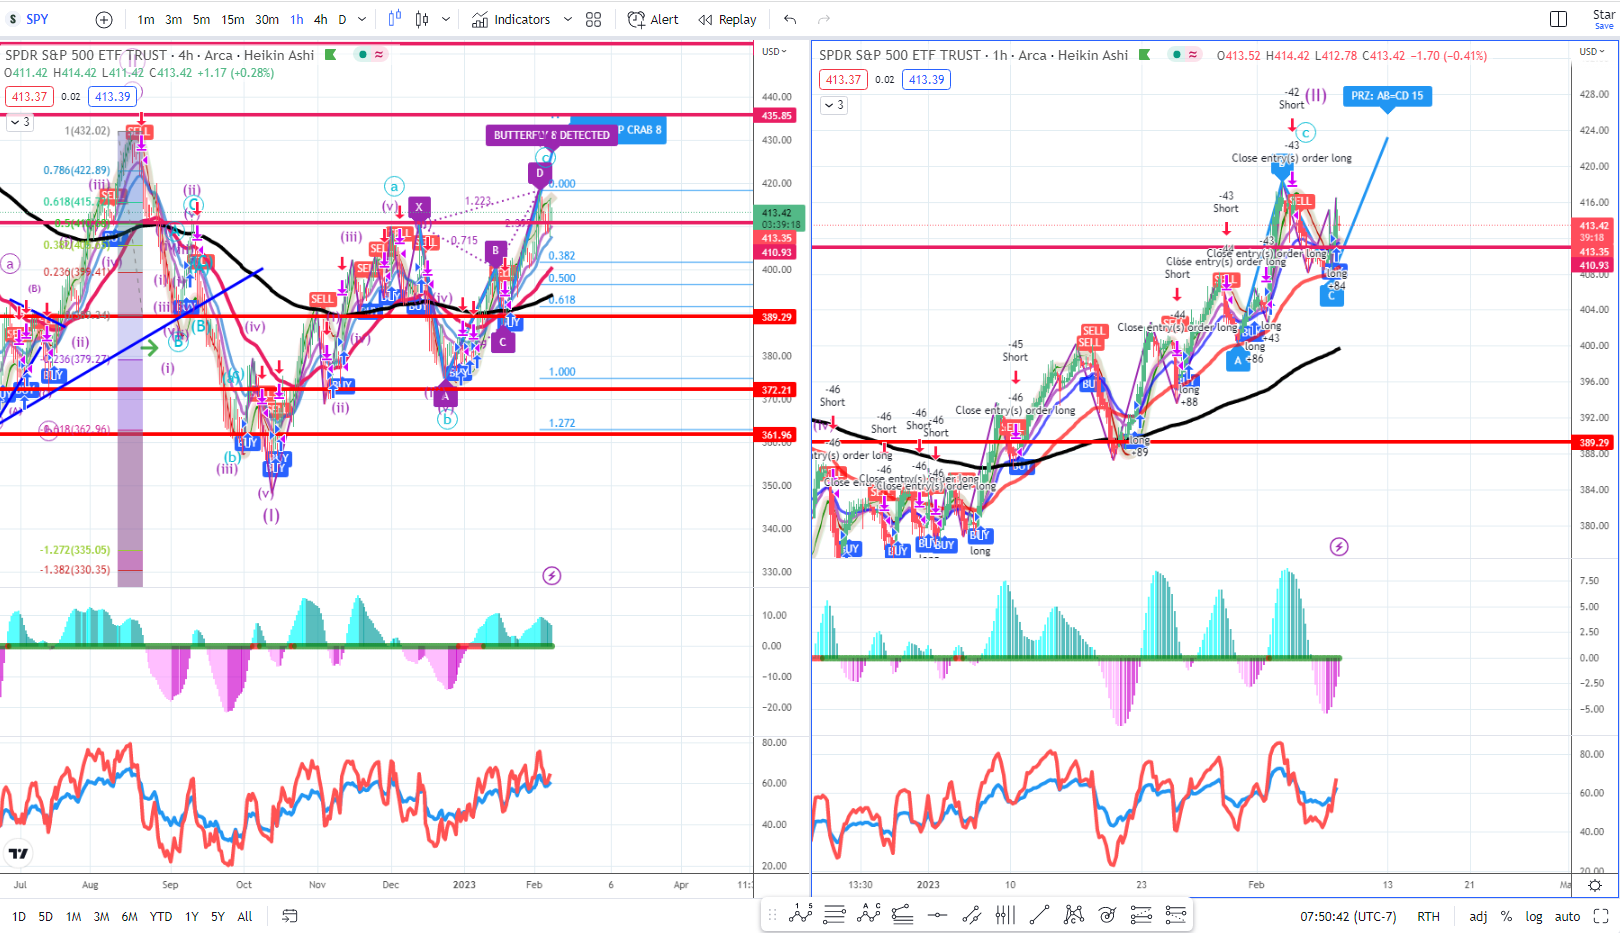Select the Elliott impulse wave (12345) drawing tool
1620x933 pixels.
[801, 914]
